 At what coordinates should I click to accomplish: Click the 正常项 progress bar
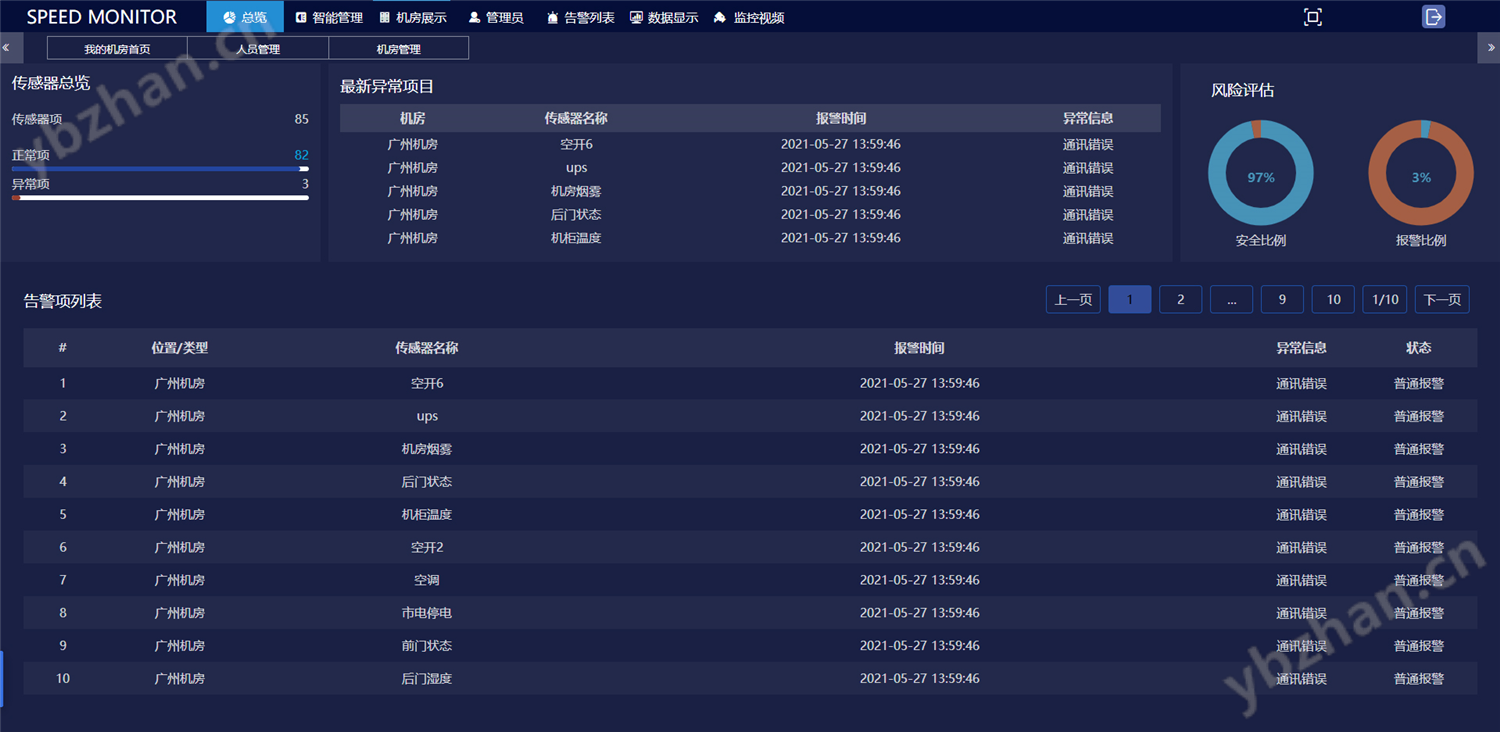[160, 169]
